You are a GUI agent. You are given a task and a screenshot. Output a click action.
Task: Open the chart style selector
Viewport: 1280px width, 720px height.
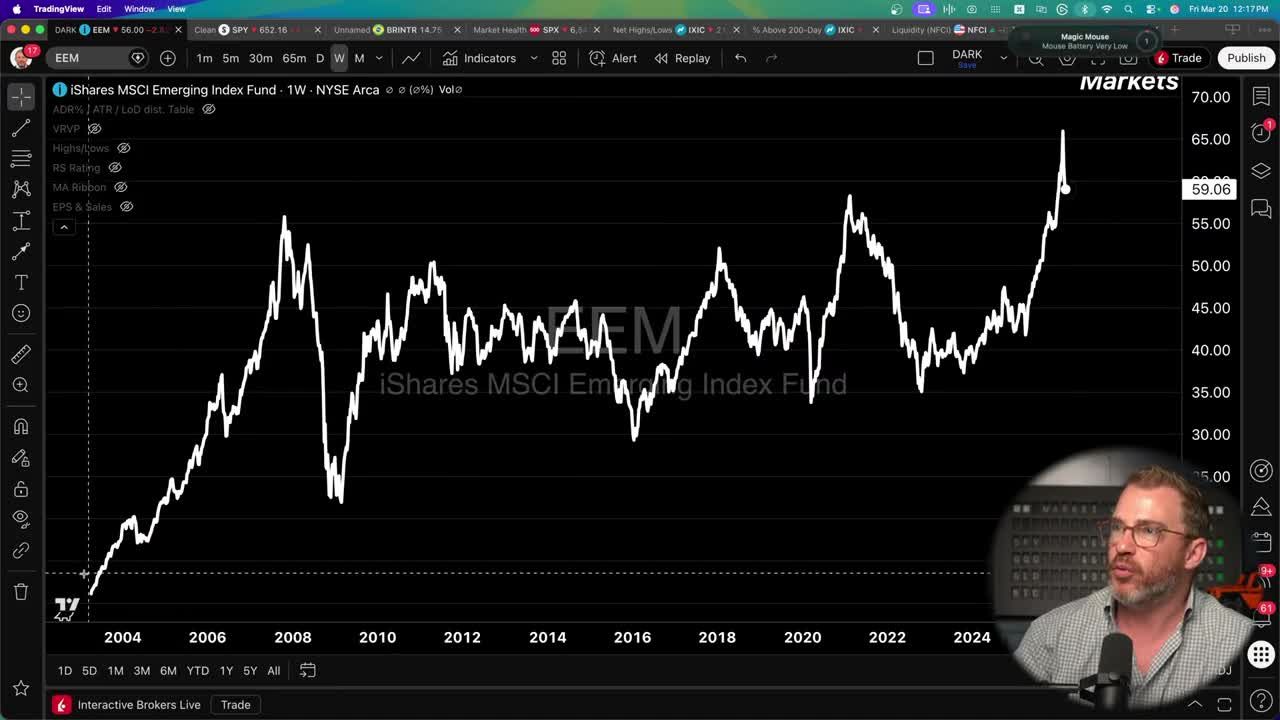411,58
